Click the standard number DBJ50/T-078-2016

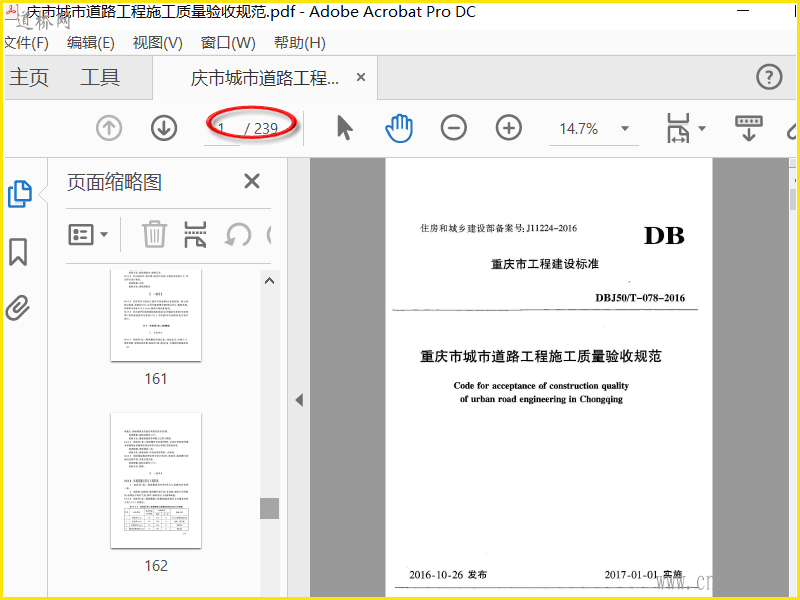pos(640,298)
